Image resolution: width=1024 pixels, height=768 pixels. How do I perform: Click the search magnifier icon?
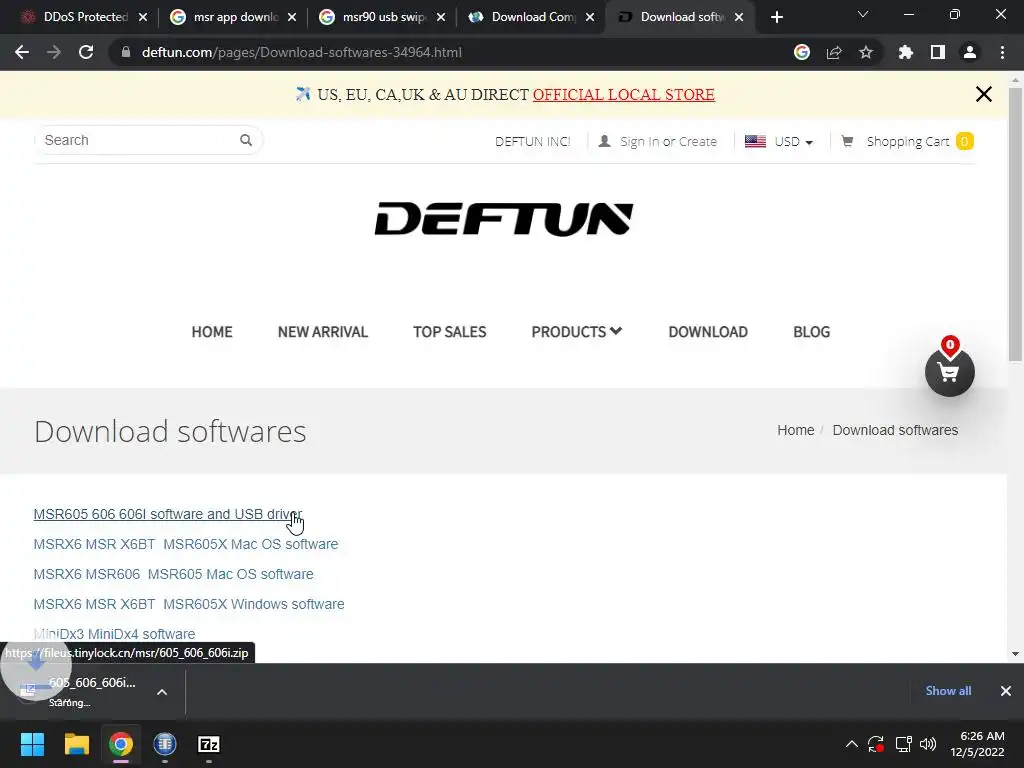(246, 140)
